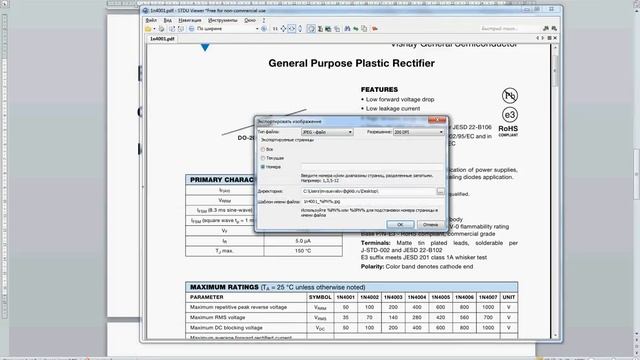Close the export image dialog
The height and width of the screenshot is (360, 640).
click(437, 120)
